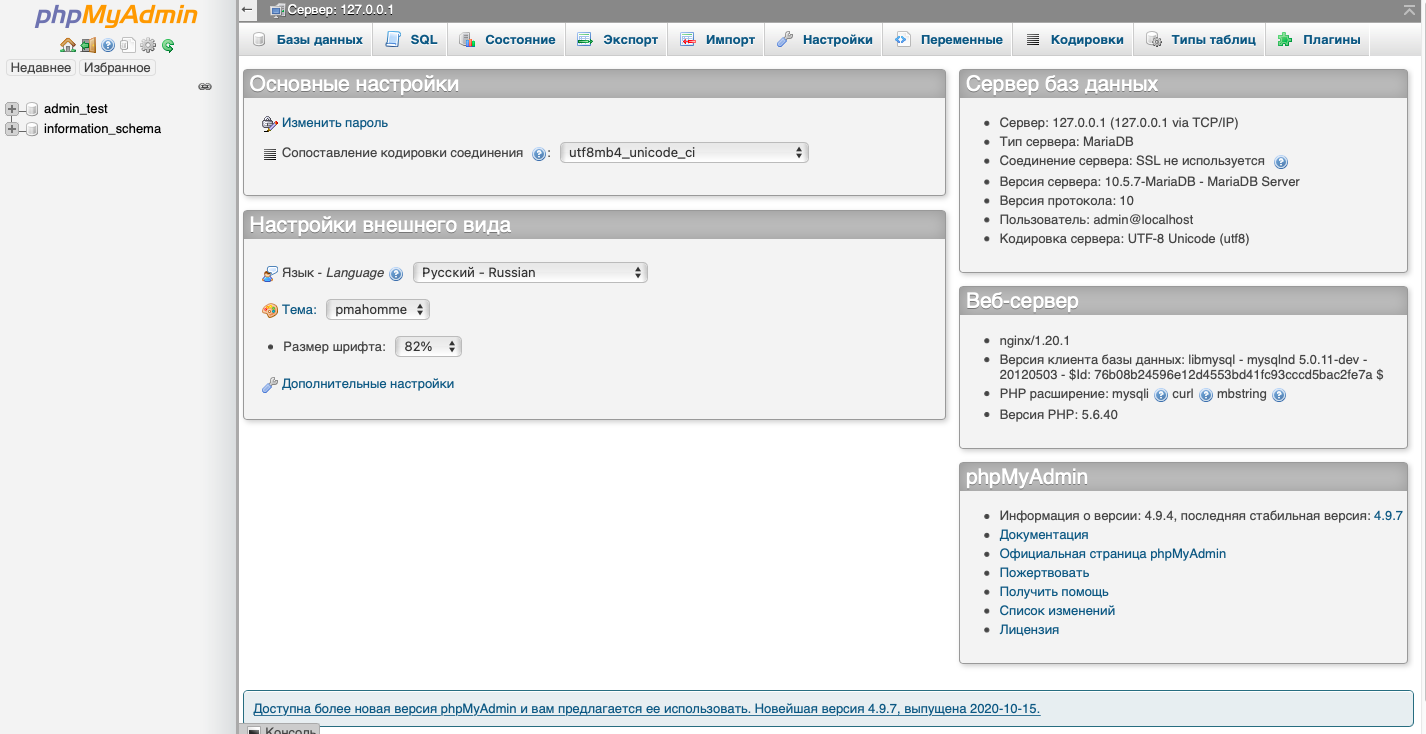Click the wrench icon beside Дополнительные настройки
1426x734 pixels.
(x=269, y=385)
